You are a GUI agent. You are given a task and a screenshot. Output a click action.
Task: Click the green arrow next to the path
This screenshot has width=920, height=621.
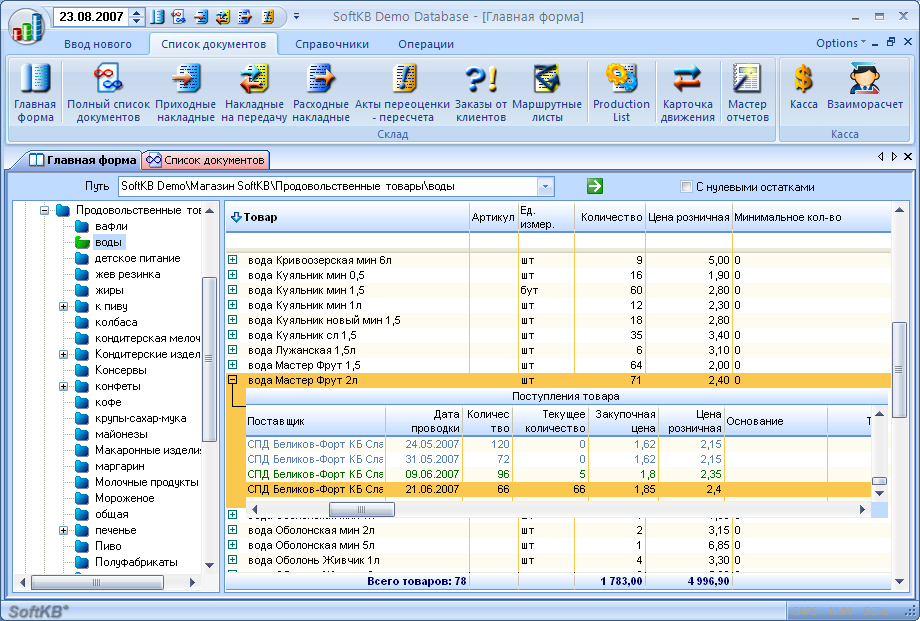point(595,186)
